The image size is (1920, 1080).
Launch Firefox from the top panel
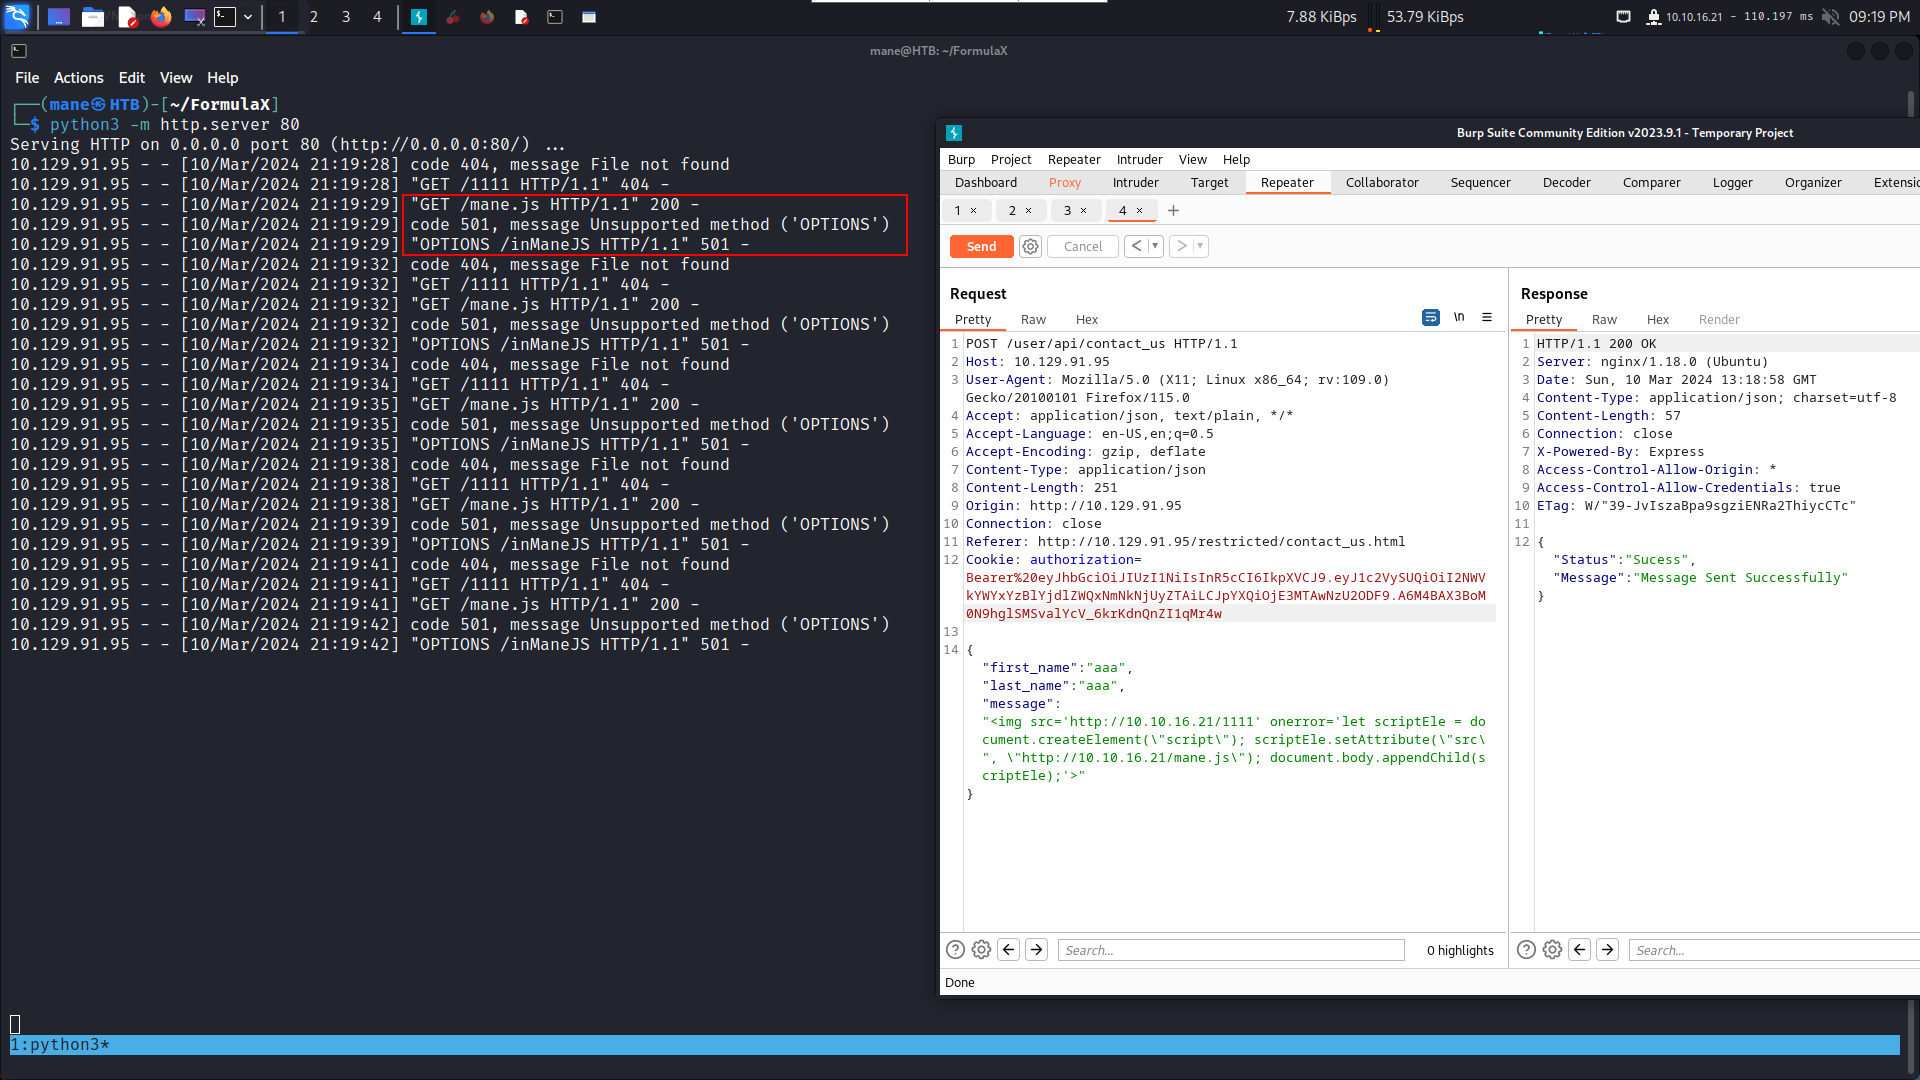[x=160, y=16]
